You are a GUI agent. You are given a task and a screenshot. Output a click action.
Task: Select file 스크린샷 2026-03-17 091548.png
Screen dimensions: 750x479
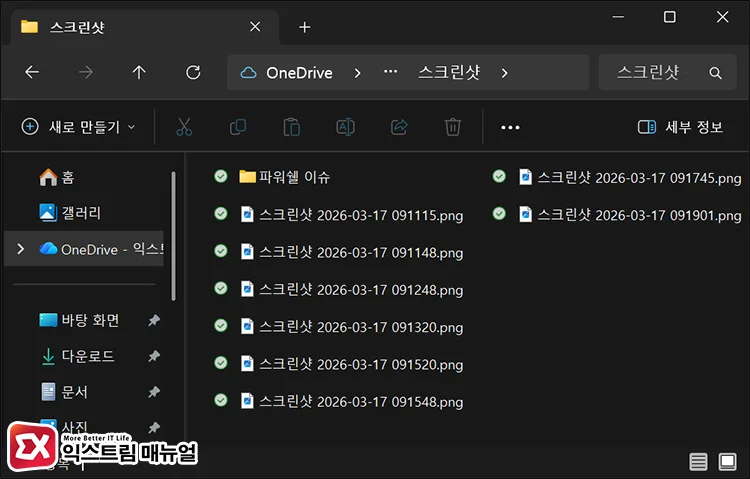point(352,401)
